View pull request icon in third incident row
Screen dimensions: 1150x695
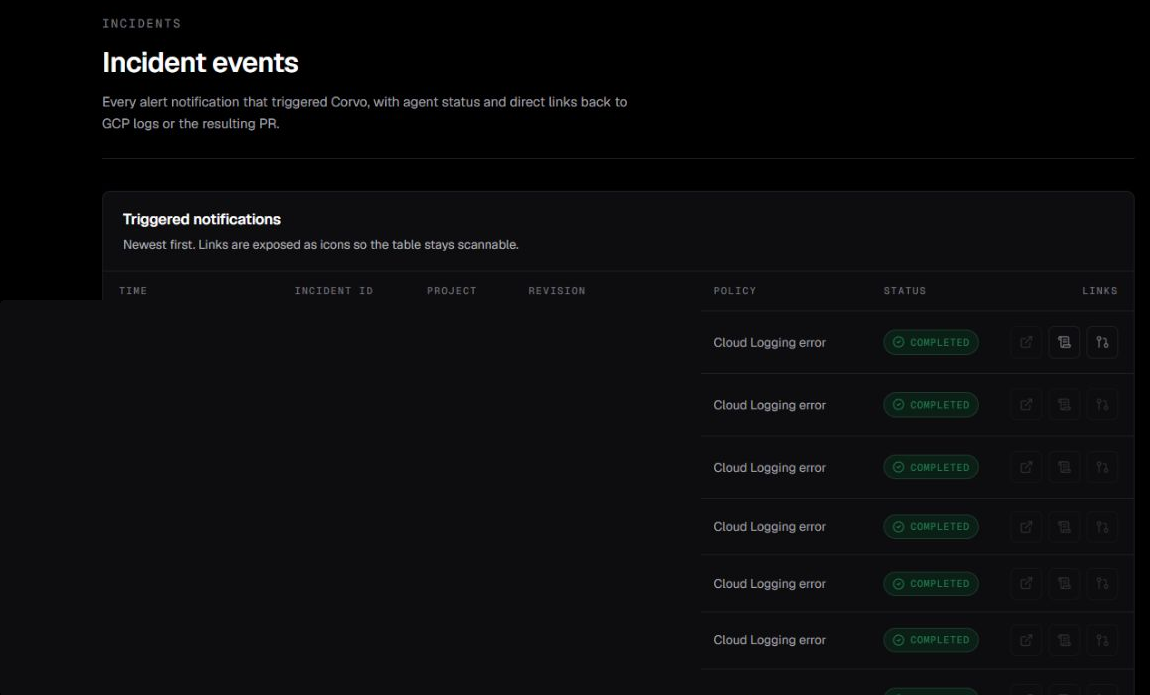point(1102,467)
